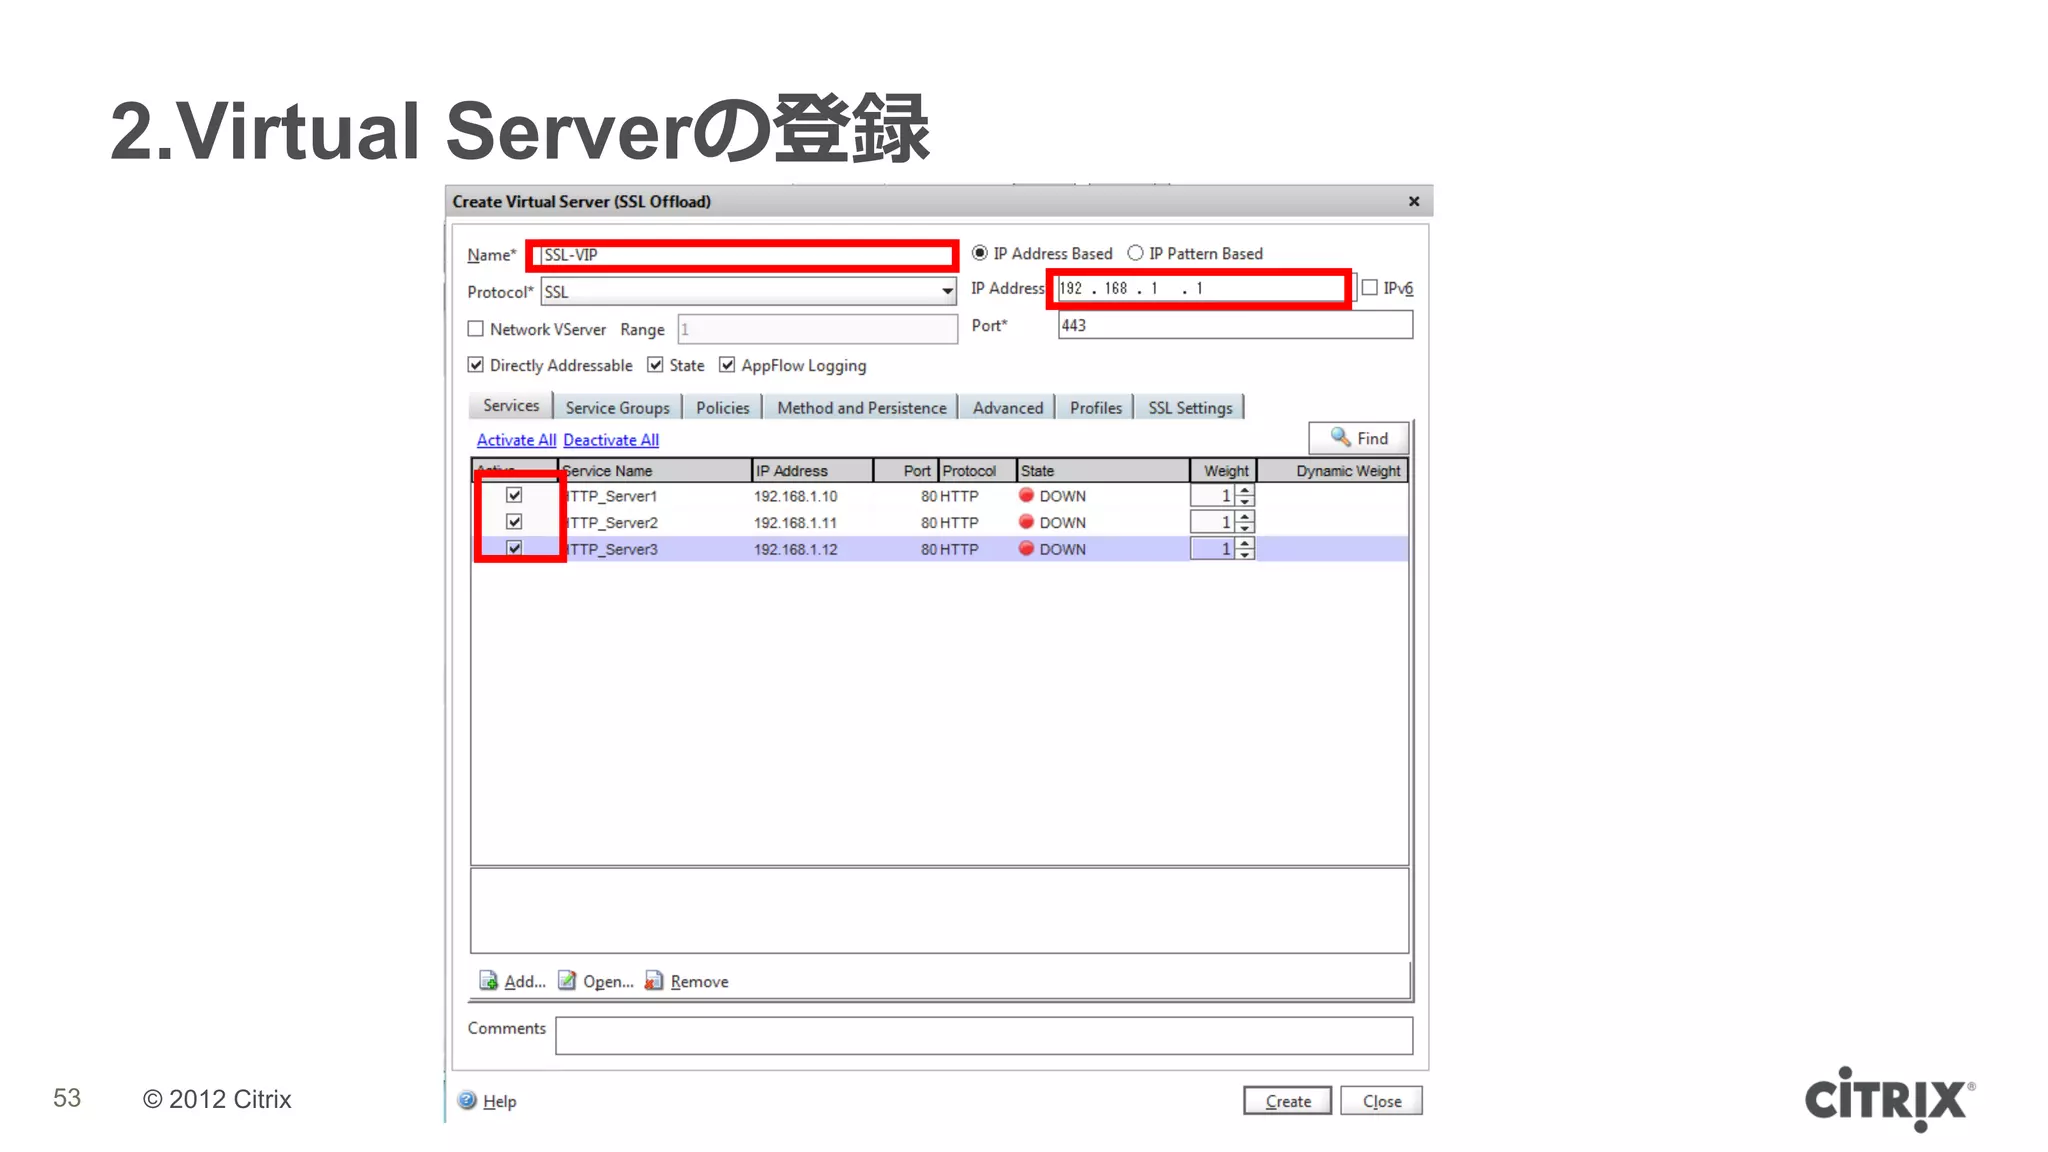Click Open... to edit service
The height and width of the screenshot is (1152, 2048).
(x=608, y=981)
